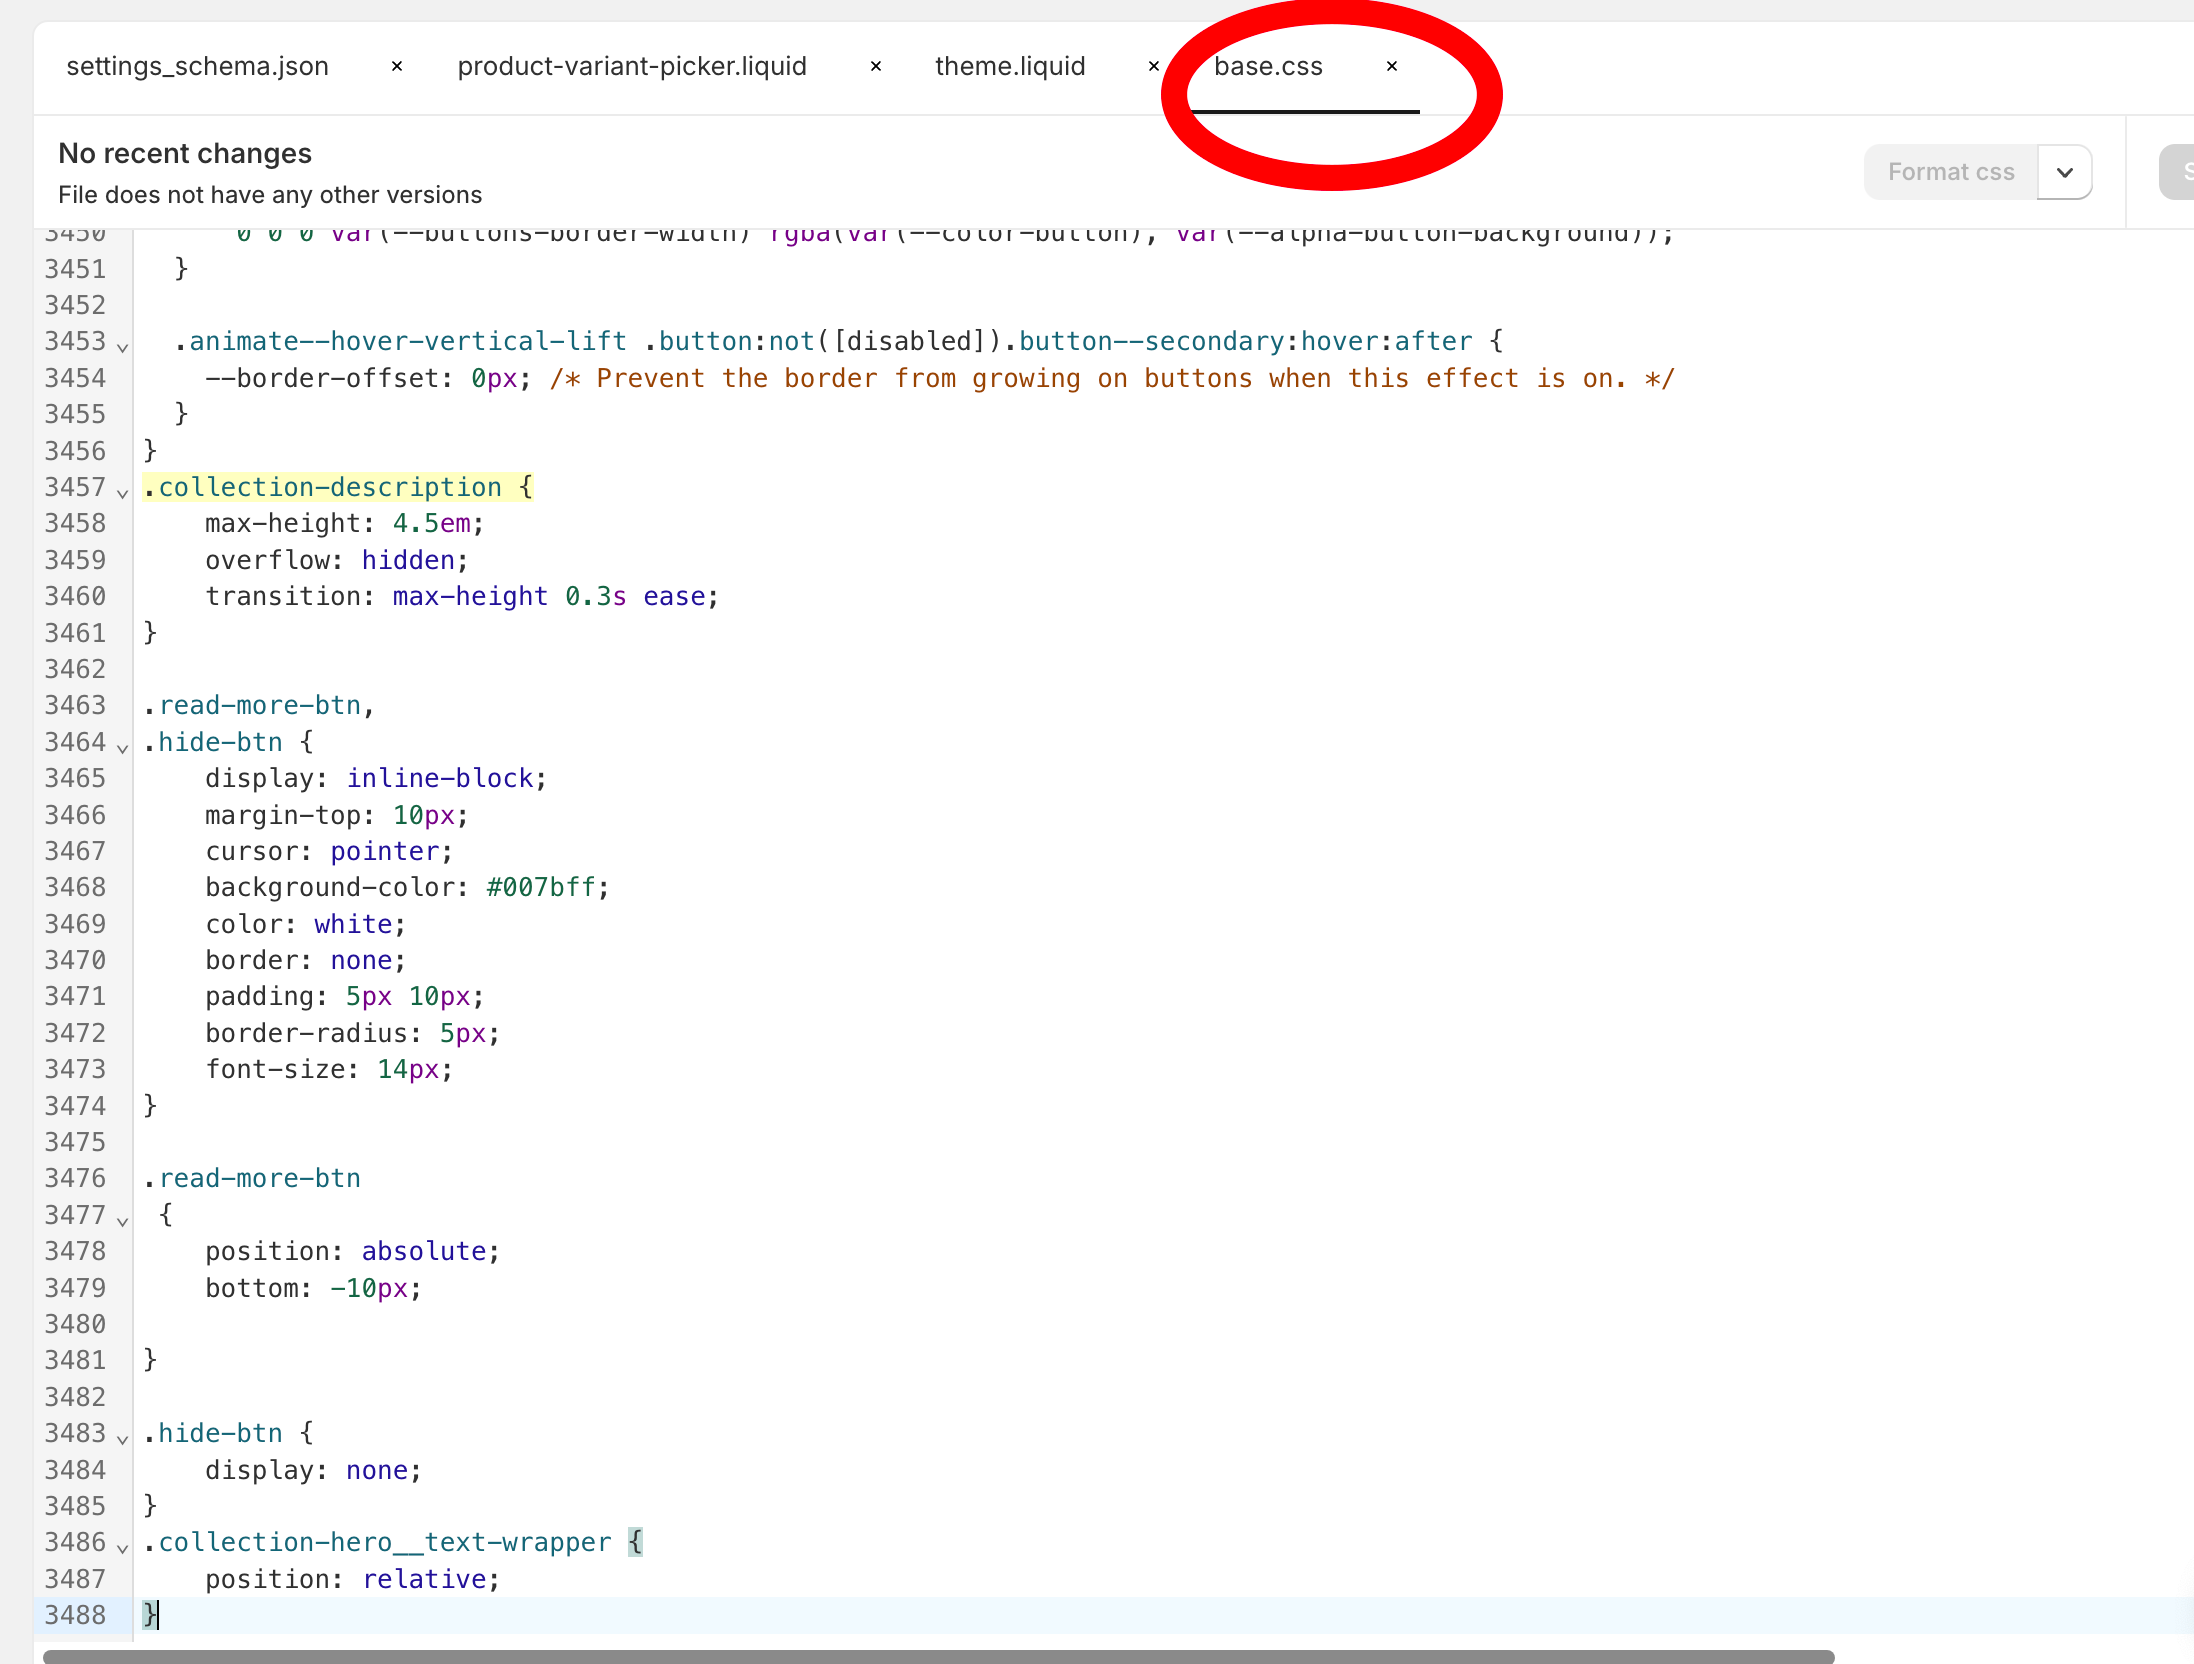Click the horizontal scrollbar at the bottom
This screenshot has height=1664, width=2194.
pos(938,1656)
